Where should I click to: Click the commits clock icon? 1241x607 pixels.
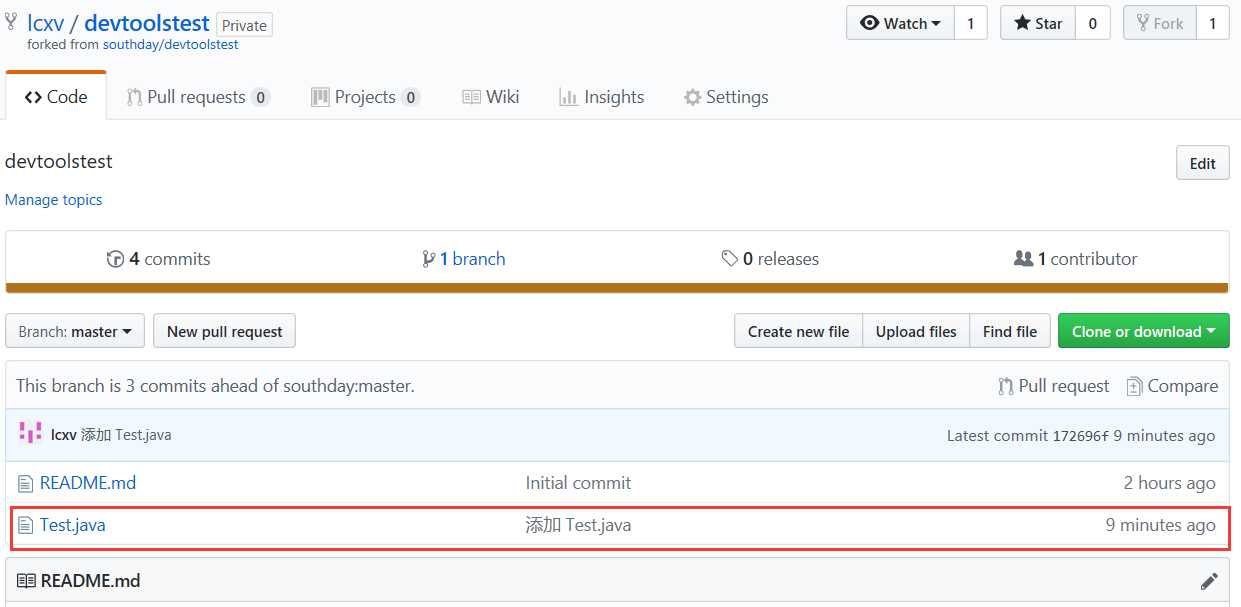coord(115,259)
